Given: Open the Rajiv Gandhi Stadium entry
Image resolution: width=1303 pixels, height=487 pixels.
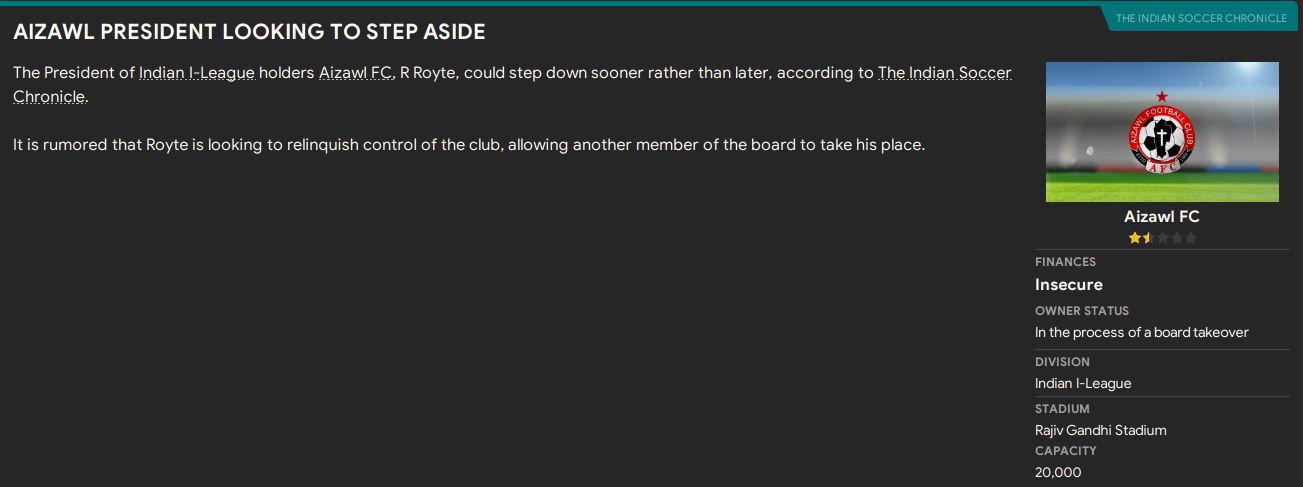Looking at the screenshot, I should pyautogui.click(x=1100, y=430).
